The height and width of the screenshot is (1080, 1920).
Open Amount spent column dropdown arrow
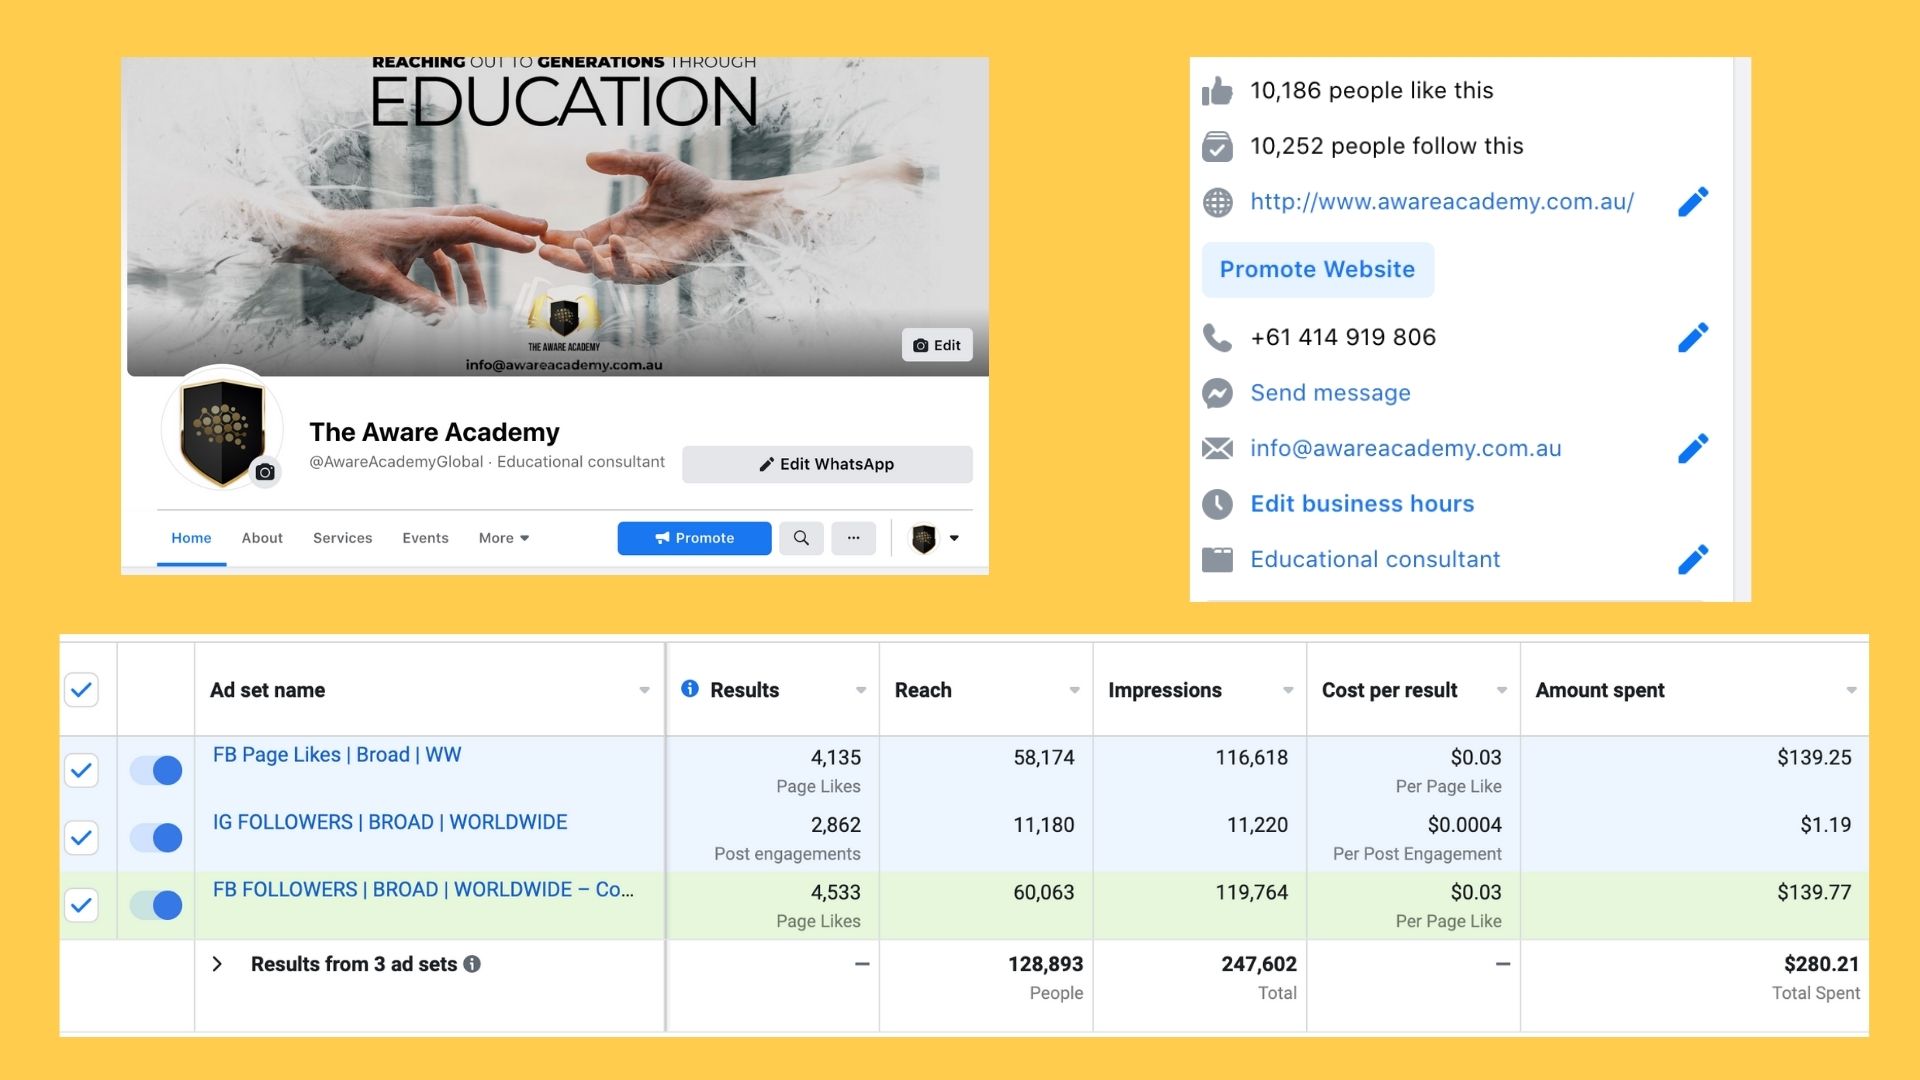click(x=1851, y=690)
